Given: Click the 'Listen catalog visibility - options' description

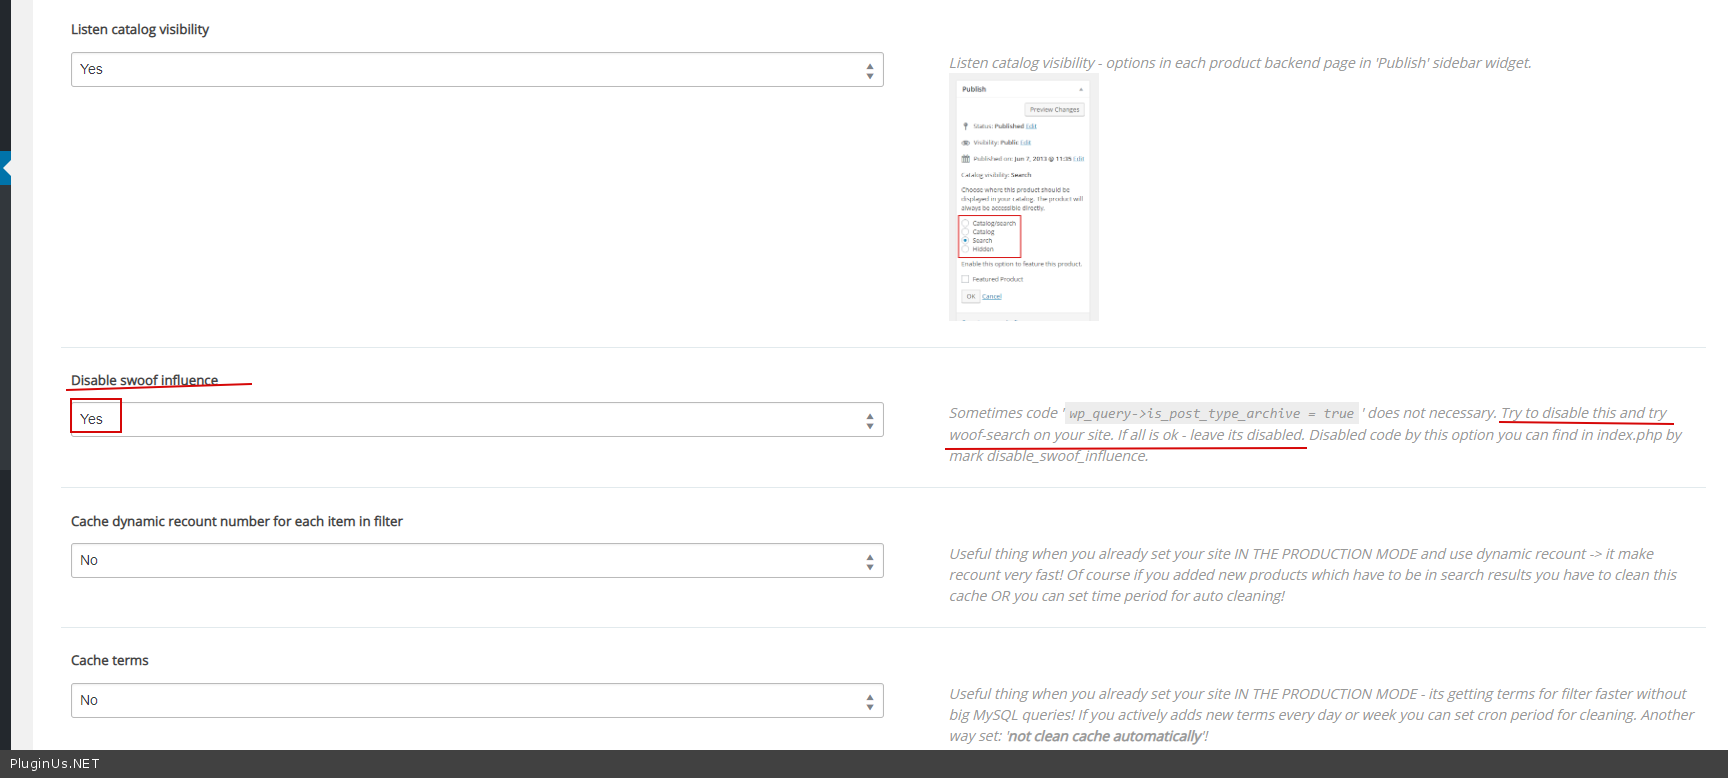Looking at the screenshot, I should 1240,63.
